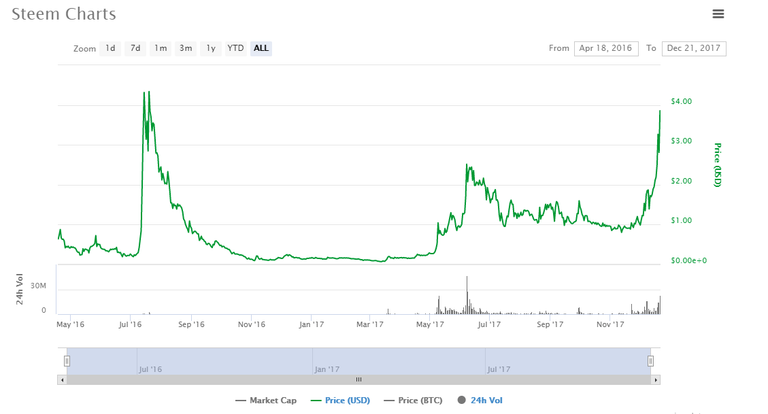Click the May '17 axis label
The height and width of the screenshot is (414, 768).
click(430, 324)
